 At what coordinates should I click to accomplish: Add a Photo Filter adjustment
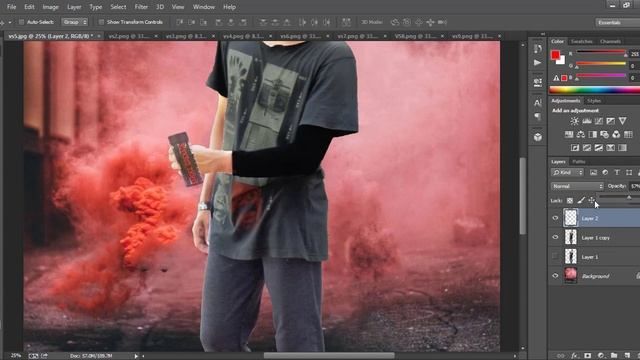604,134
